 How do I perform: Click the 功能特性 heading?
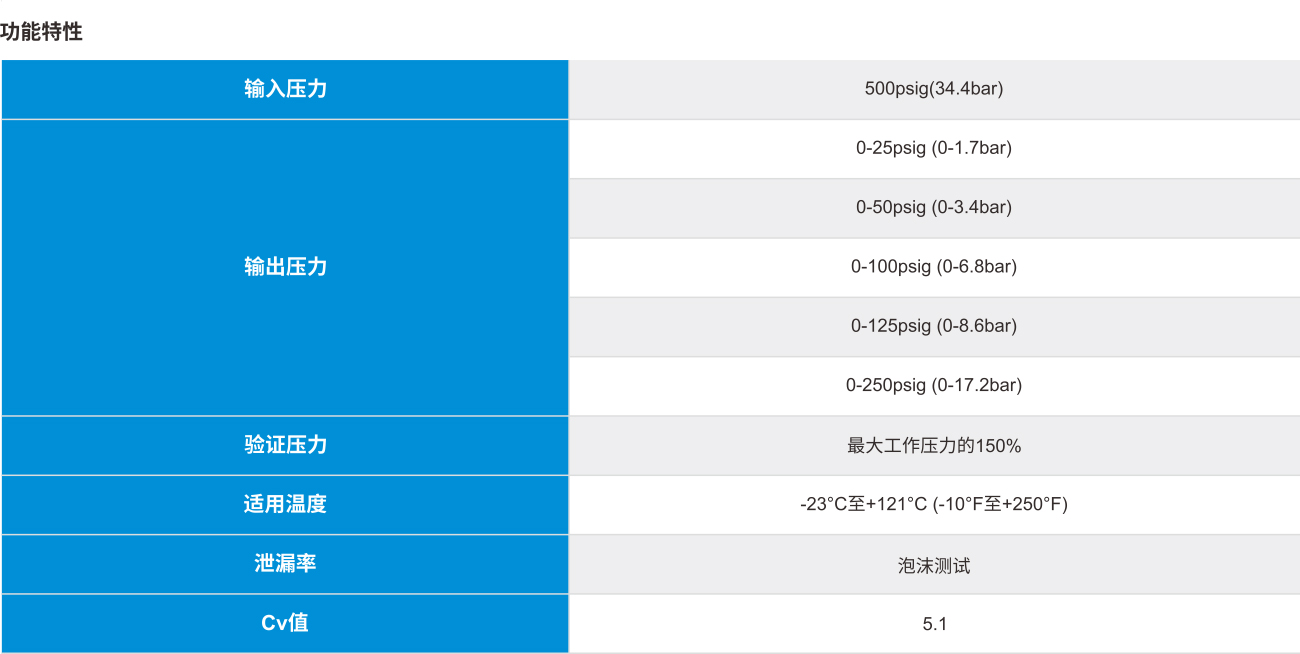pyautogui.click(x=42, y=32)
